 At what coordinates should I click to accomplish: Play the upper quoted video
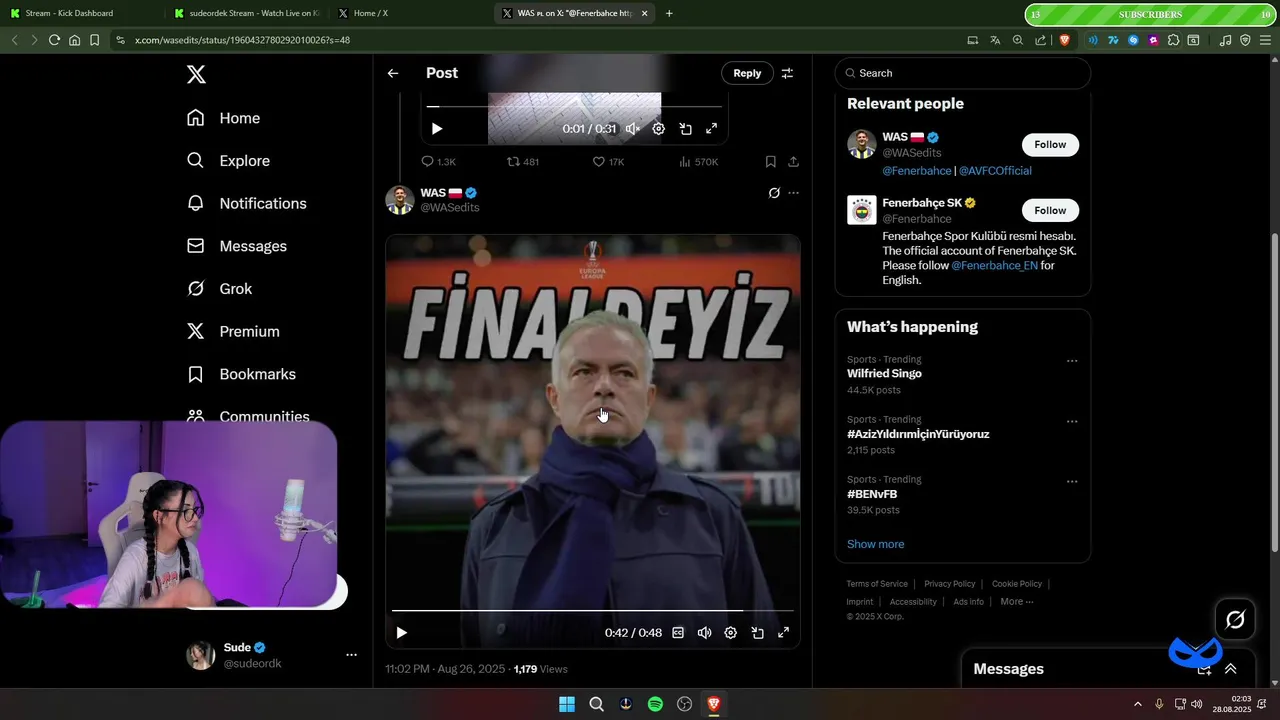click(436, 129)
